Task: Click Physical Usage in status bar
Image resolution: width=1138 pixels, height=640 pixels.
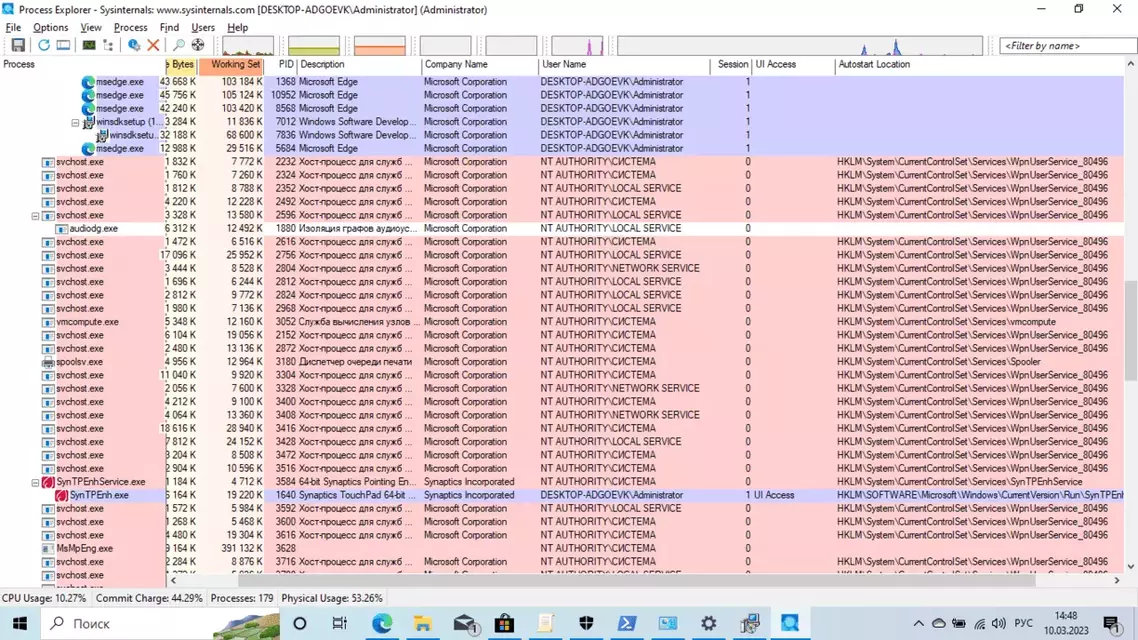Action: [332, 599]
